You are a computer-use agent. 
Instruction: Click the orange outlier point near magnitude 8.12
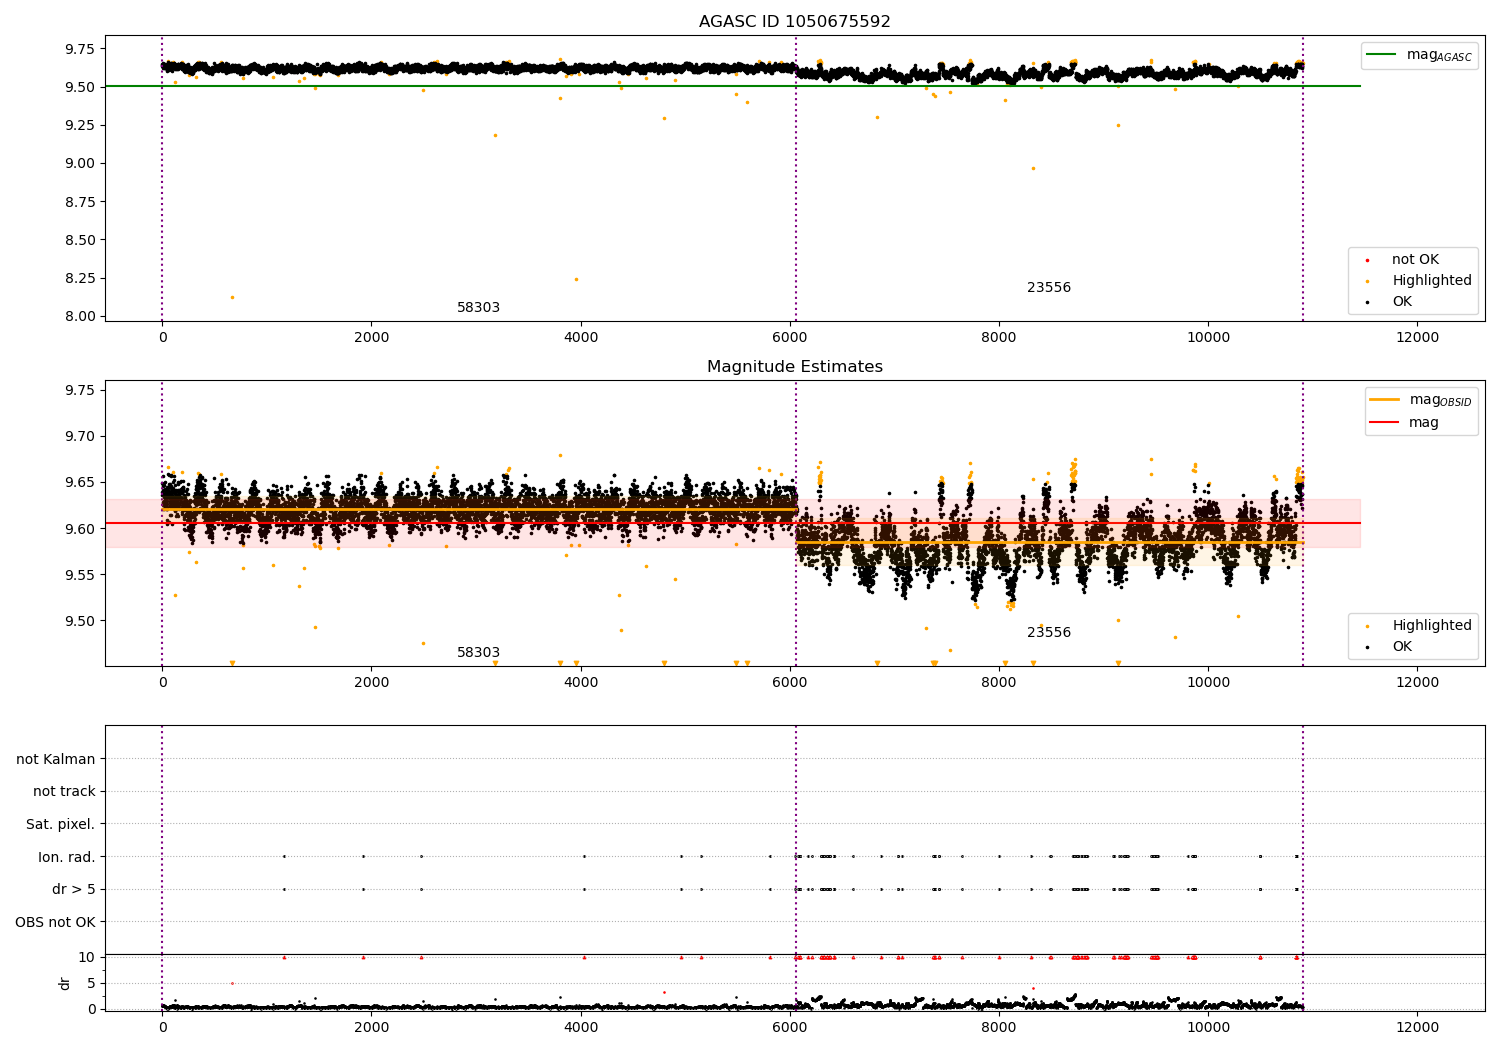coord(232,297)
